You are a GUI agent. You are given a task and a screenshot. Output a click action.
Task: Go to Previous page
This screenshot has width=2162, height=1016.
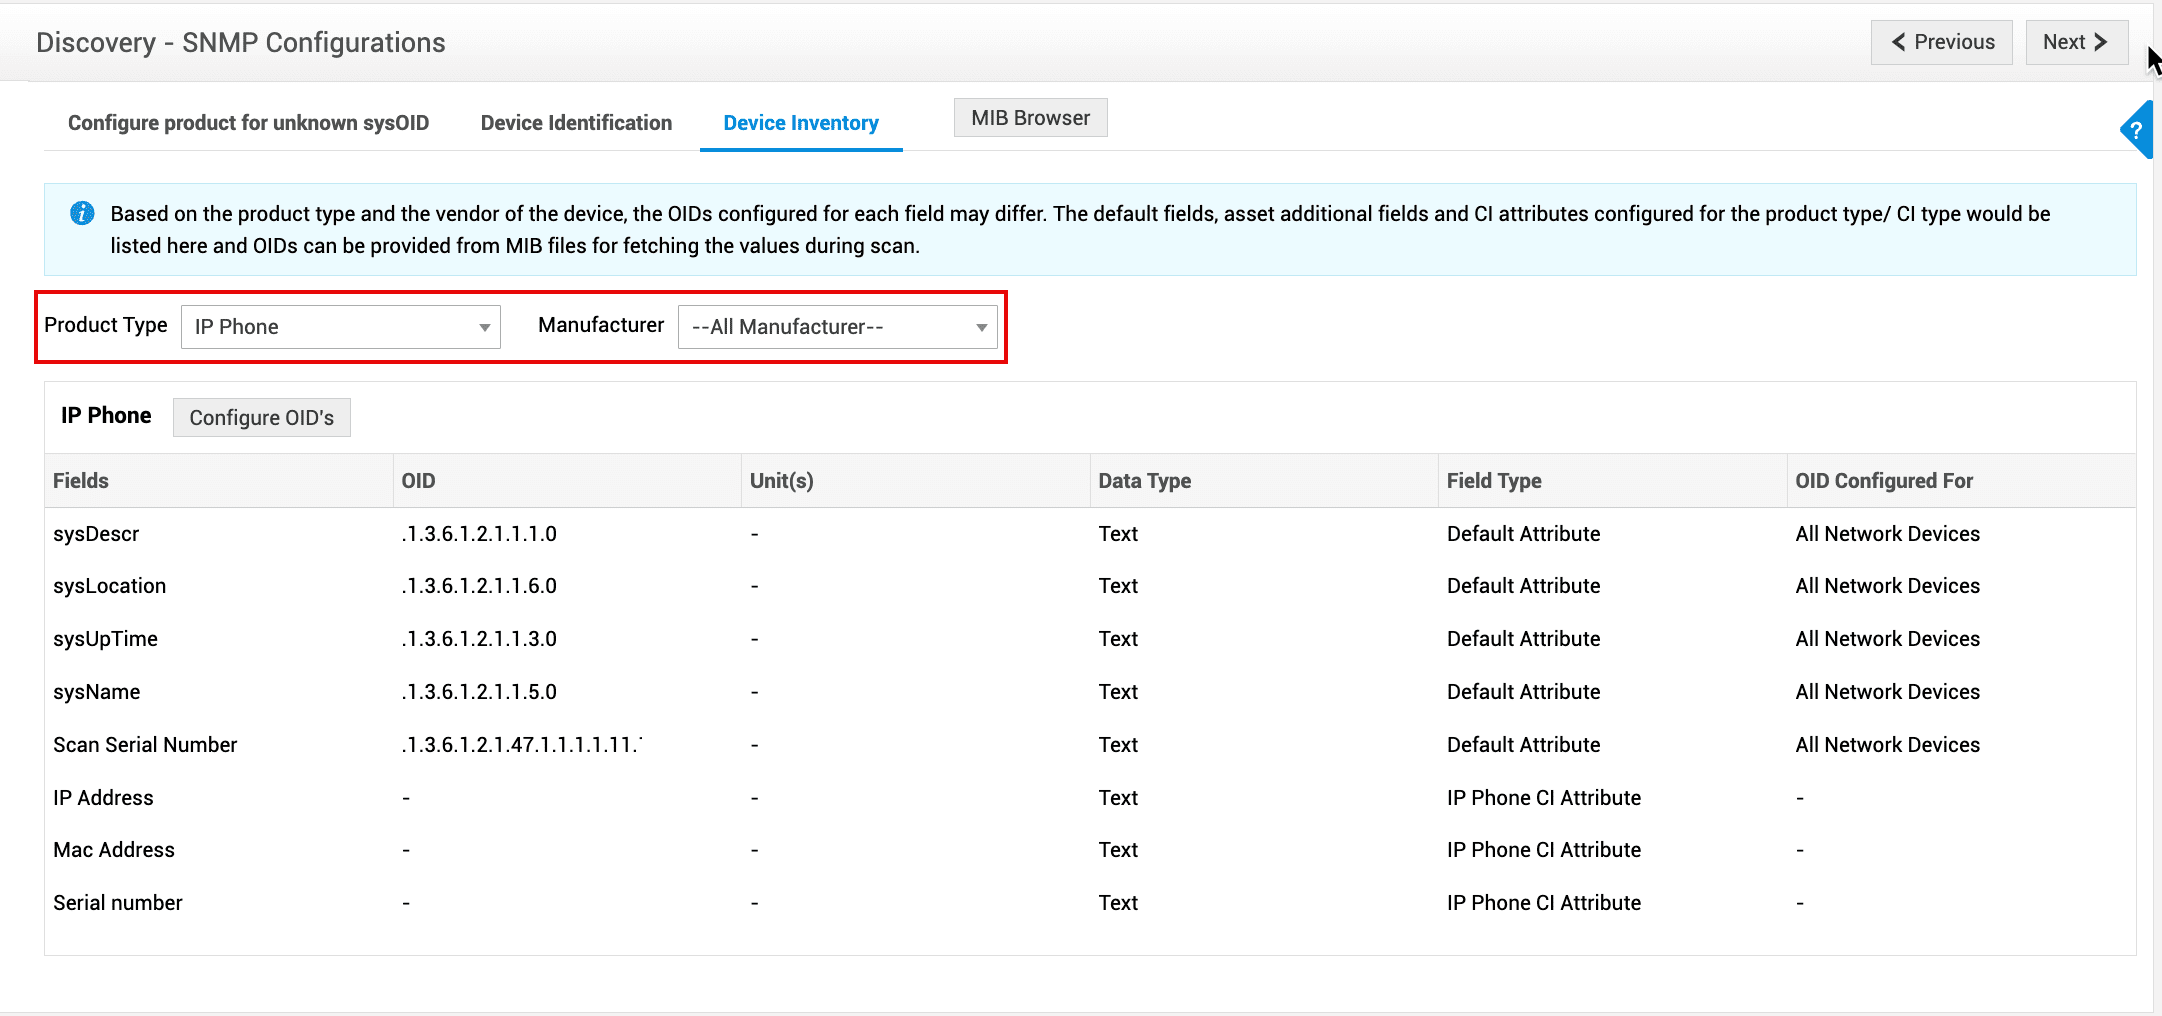coord(1941,42)
